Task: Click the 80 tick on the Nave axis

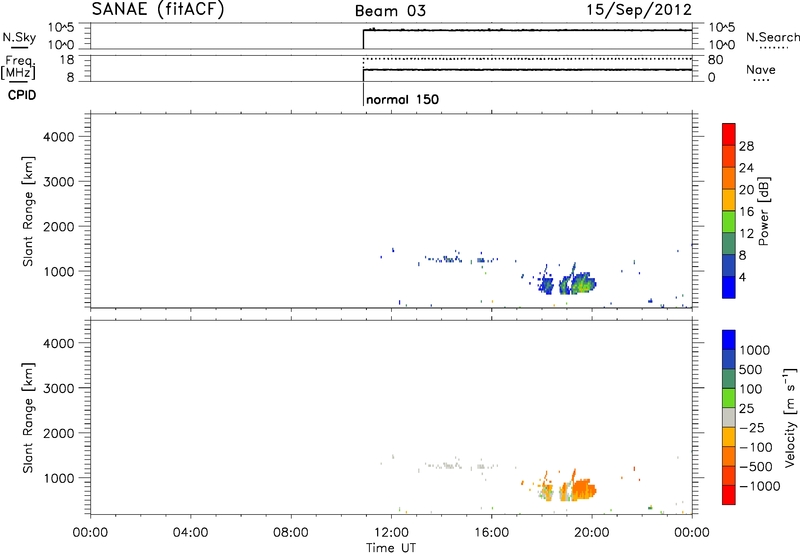Action: point(715,60)
